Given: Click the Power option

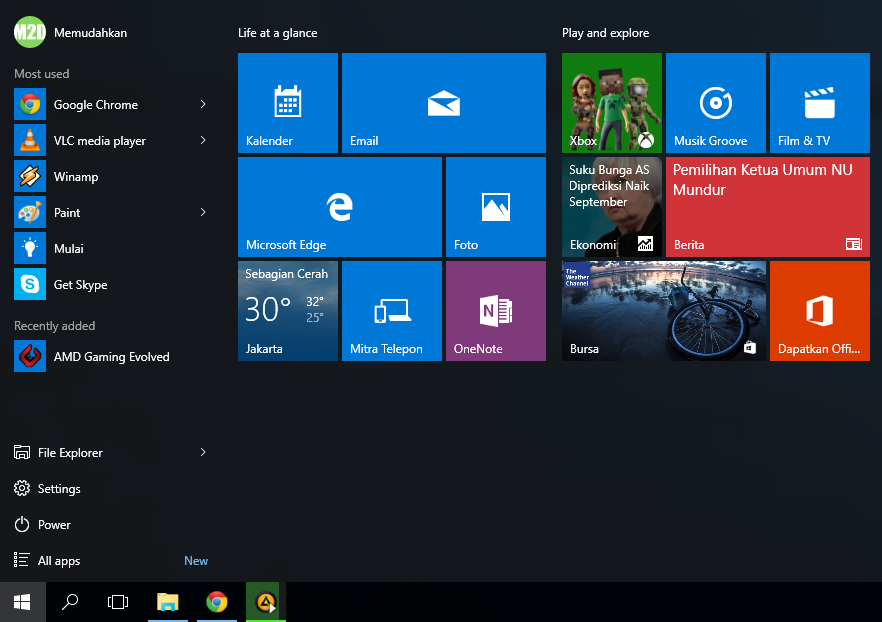Looking at the screenshot, I should [x=54, y=525].
